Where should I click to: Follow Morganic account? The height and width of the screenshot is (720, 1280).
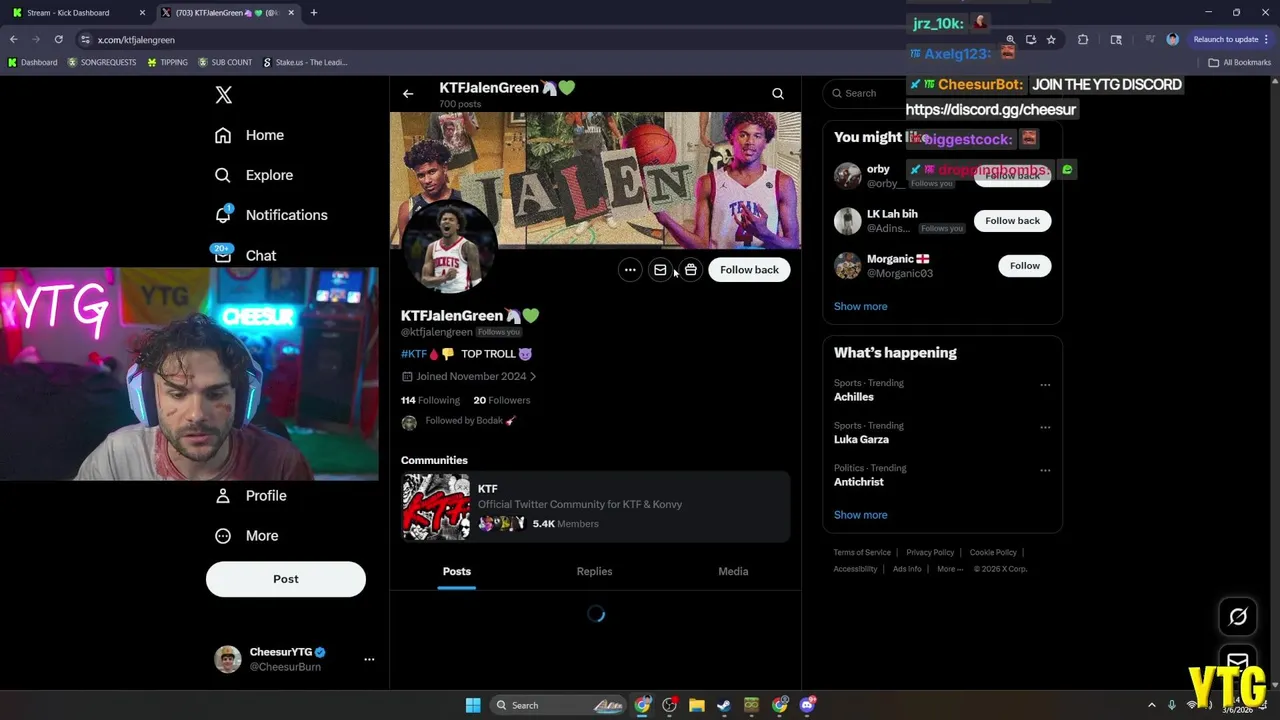1024,266
